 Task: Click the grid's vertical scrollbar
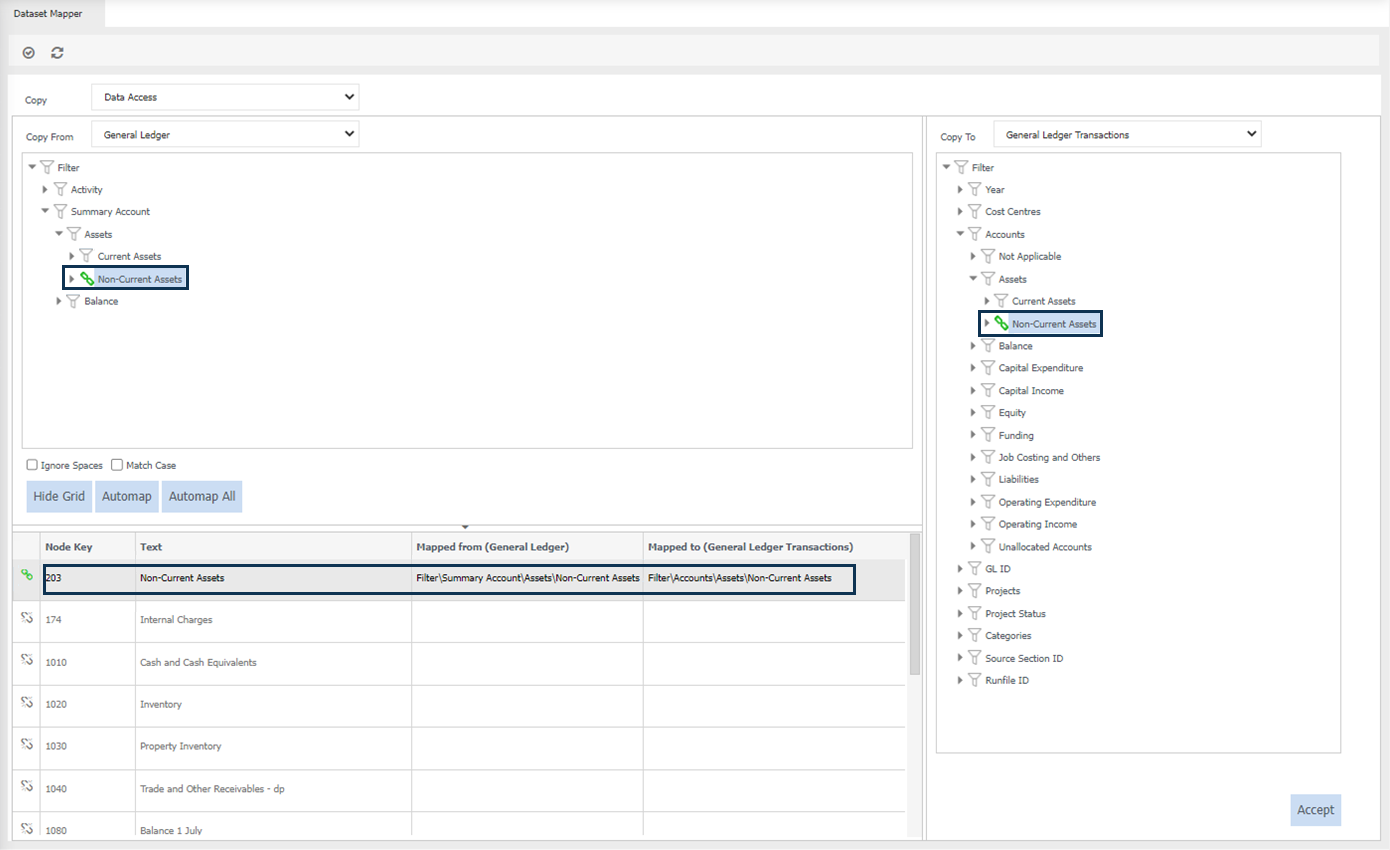[x=914, y=610]
